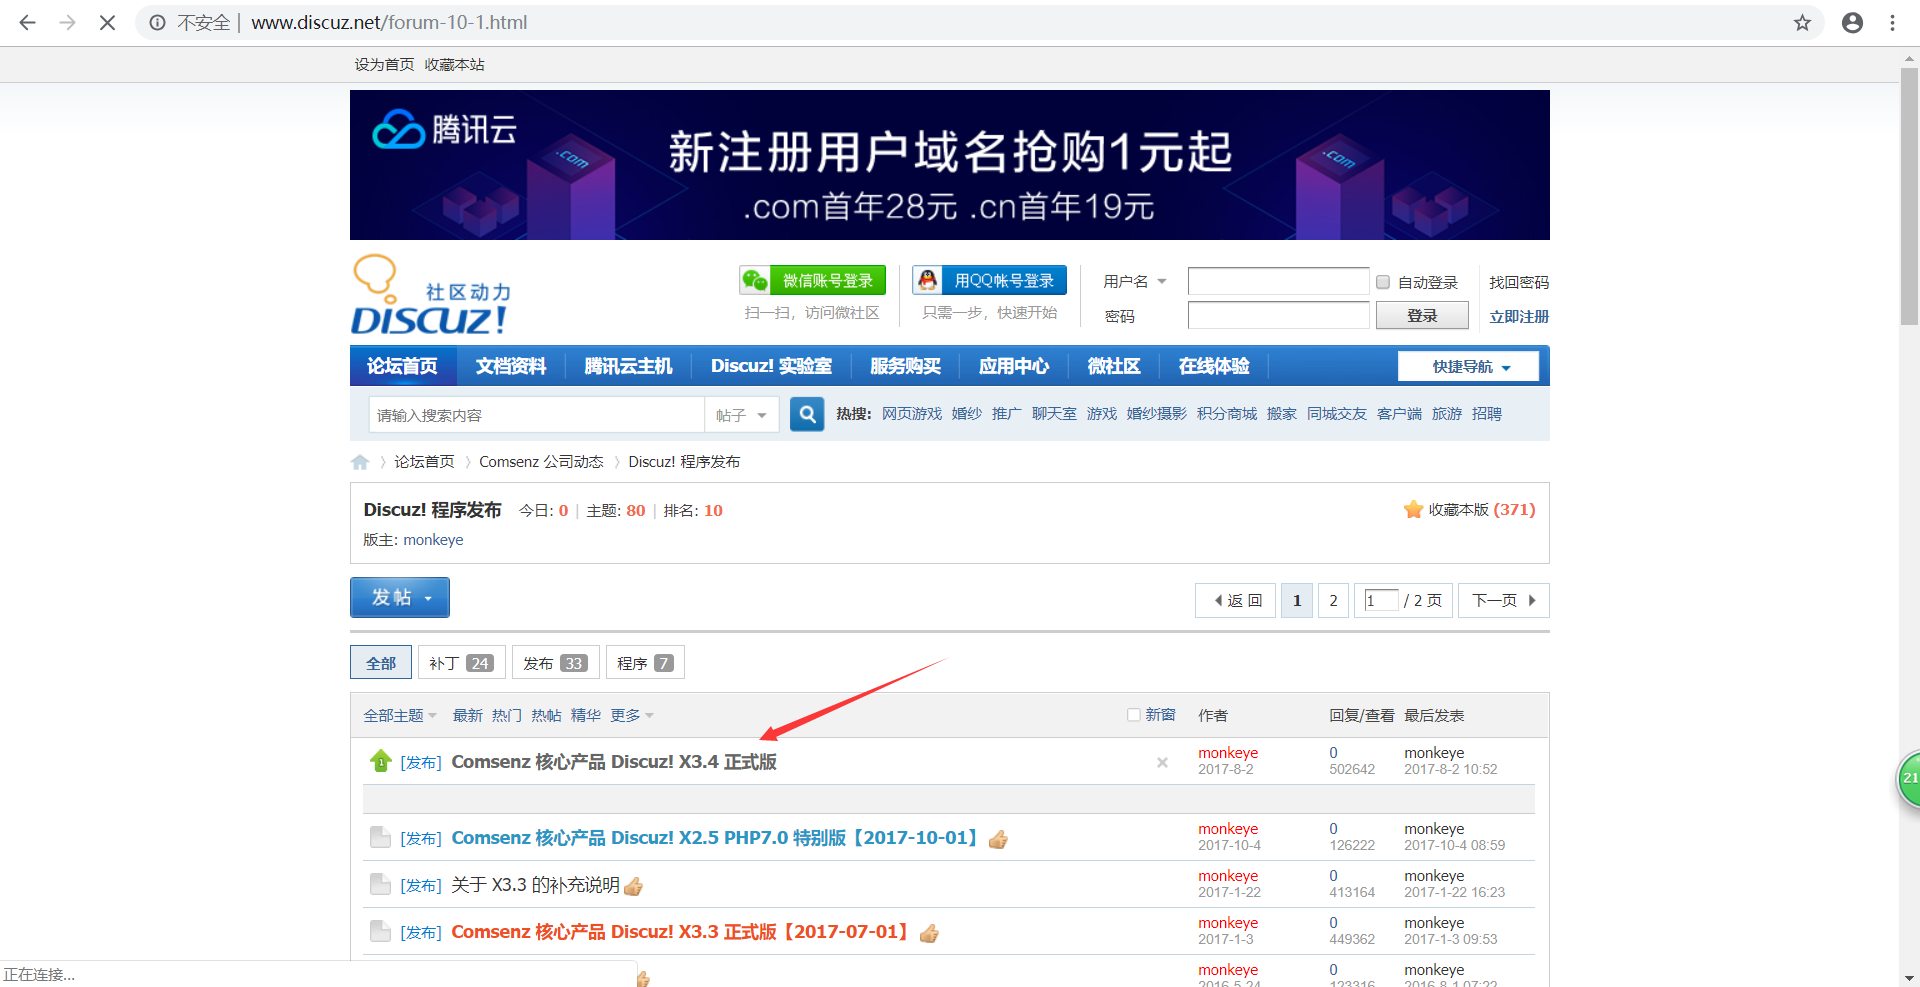The image size is (1920, 987).
Task: Open the browser profile avatar
Action: [x=1852, y=22]
